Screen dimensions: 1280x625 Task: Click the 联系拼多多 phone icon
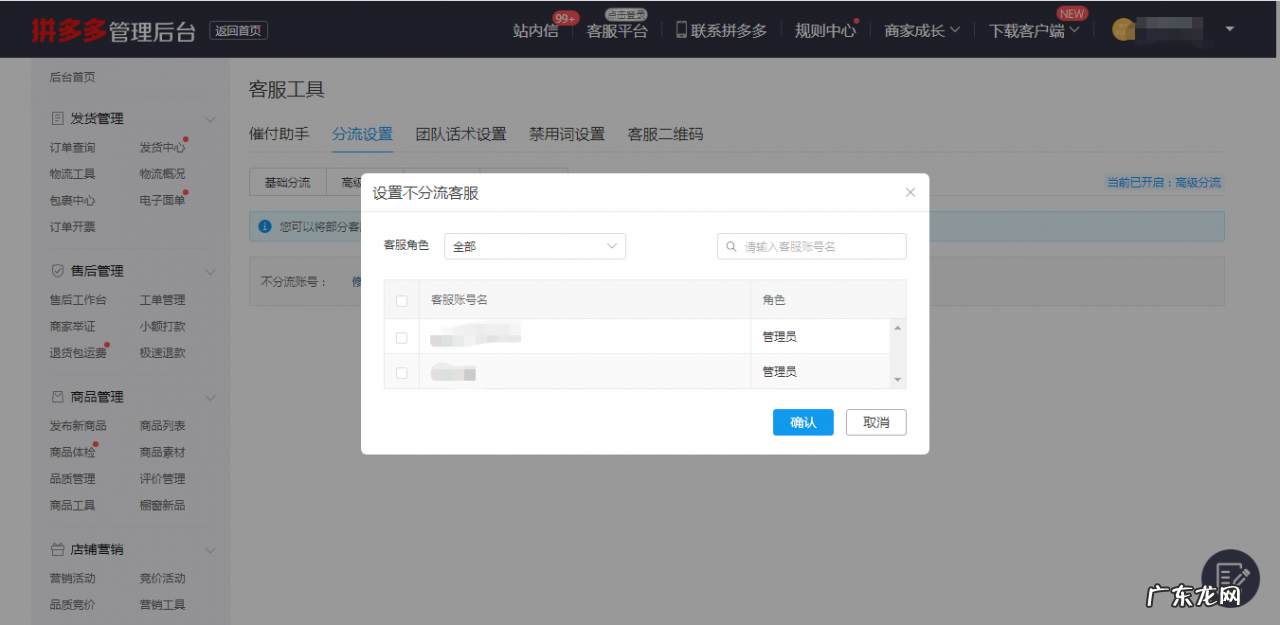[683, 29]
